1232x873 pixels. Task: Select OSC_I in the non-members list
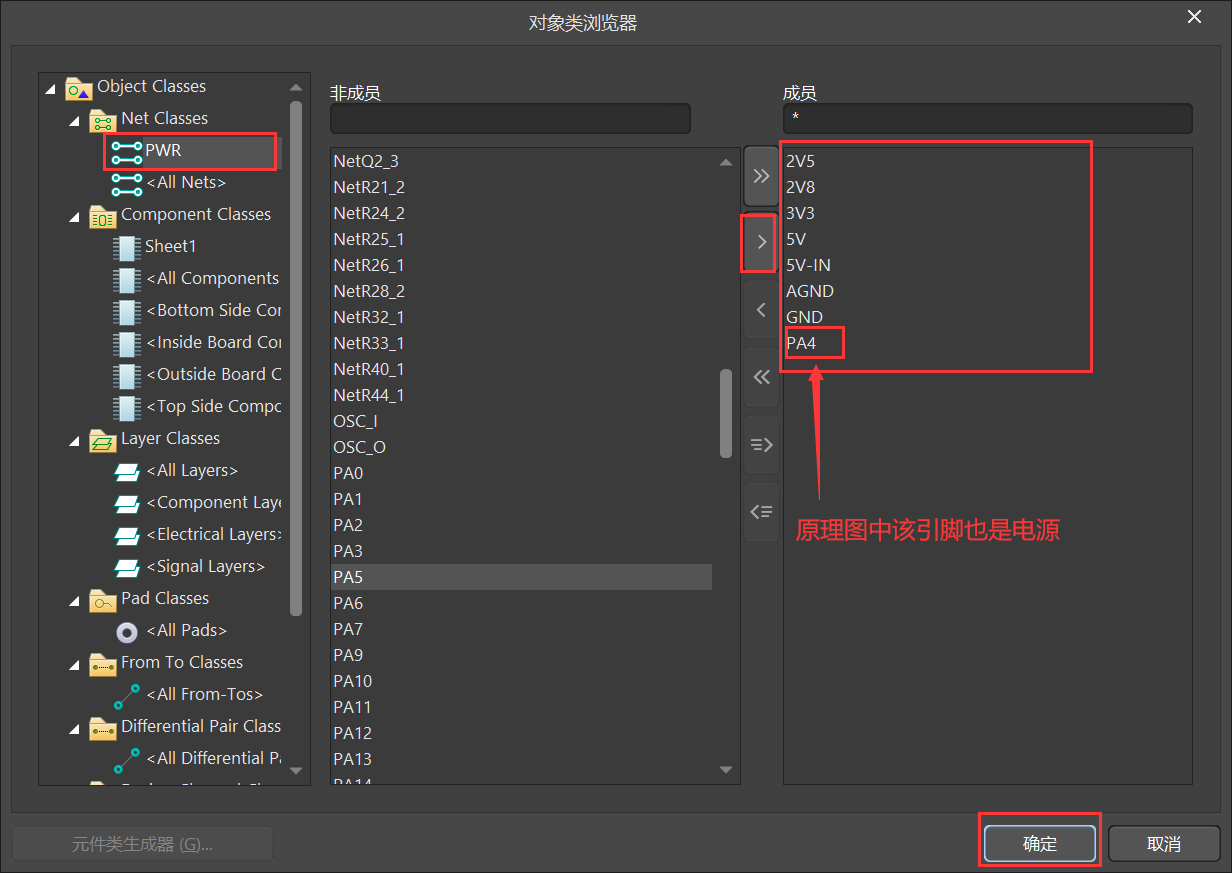(521, 421)
